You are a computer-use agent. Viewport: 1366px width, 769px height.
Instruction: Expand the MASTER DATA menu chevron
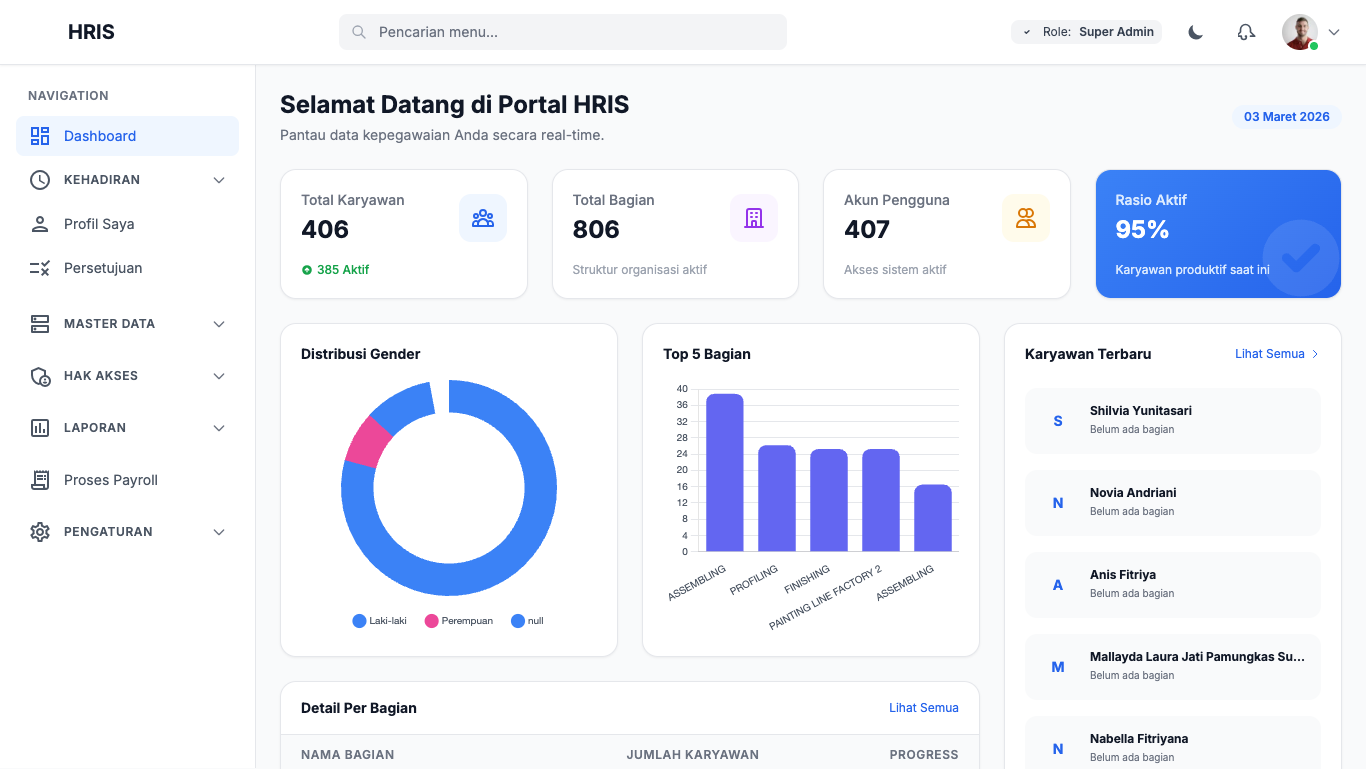[219, 324]
